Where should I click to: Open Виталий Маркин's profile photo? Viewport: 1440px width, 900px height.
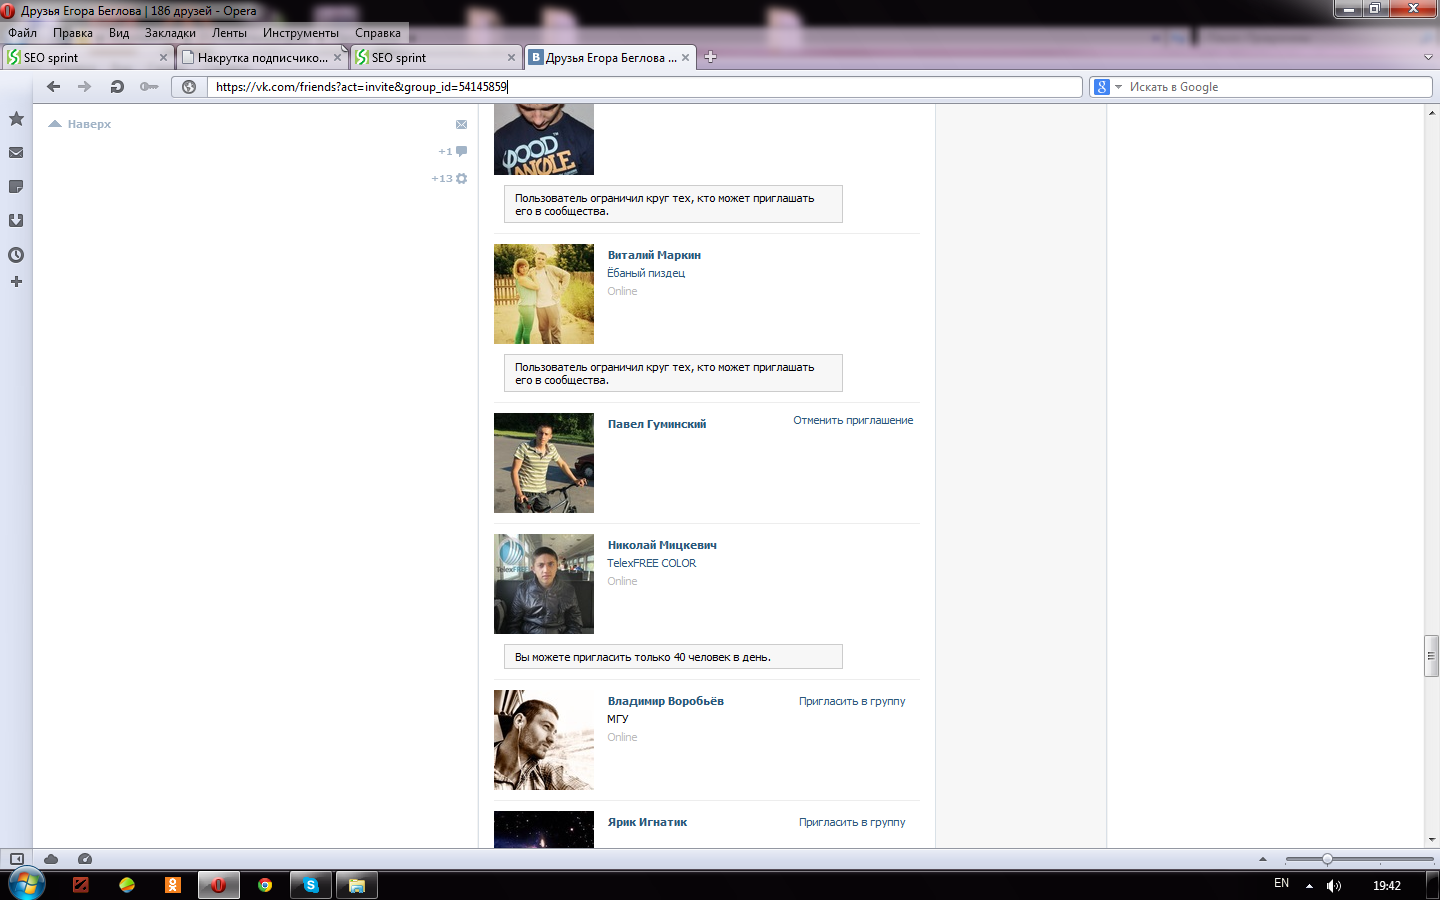(544, 294)
